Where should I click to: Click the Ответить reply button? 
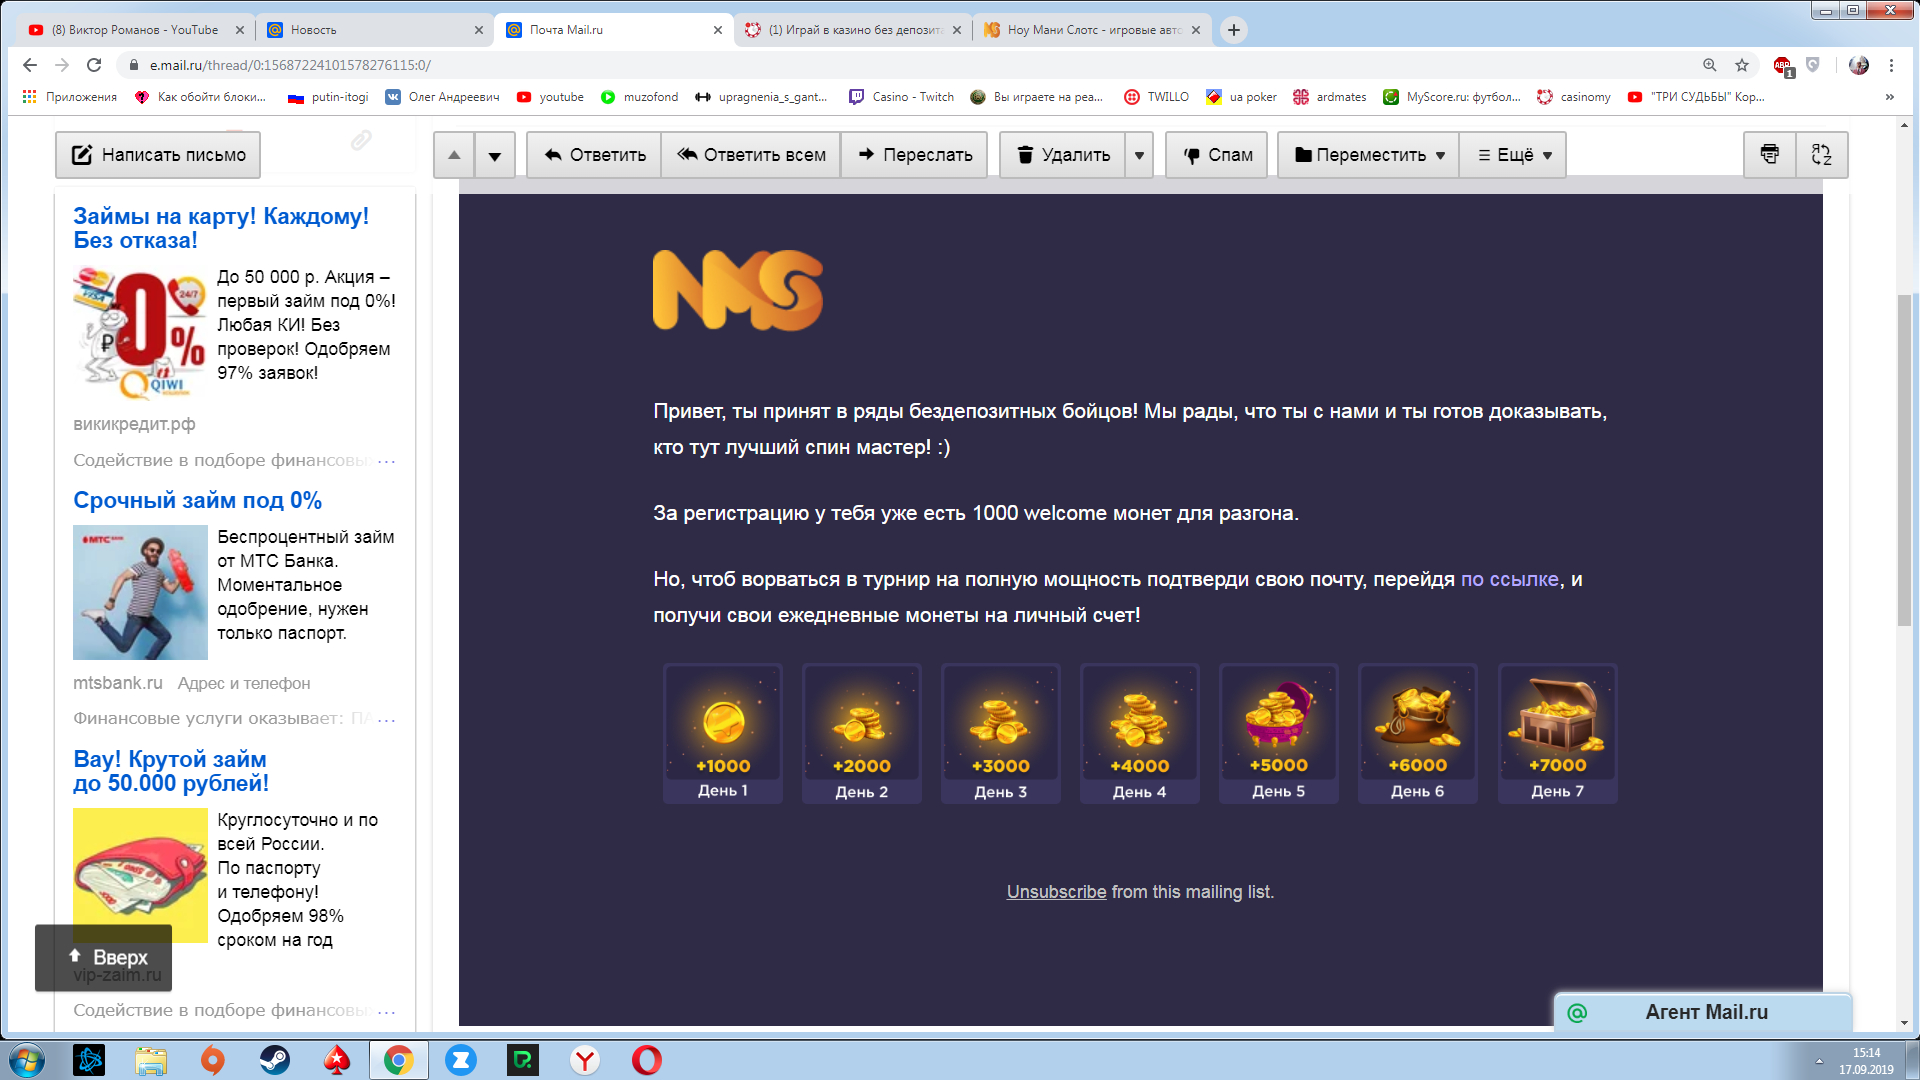coord(595,155)
